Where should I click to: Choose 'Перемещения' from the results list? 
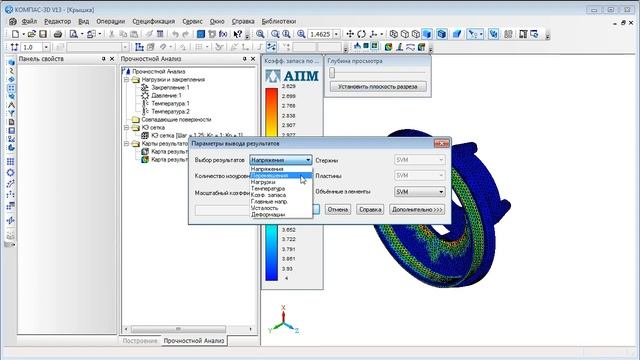(x=281, y=176)
